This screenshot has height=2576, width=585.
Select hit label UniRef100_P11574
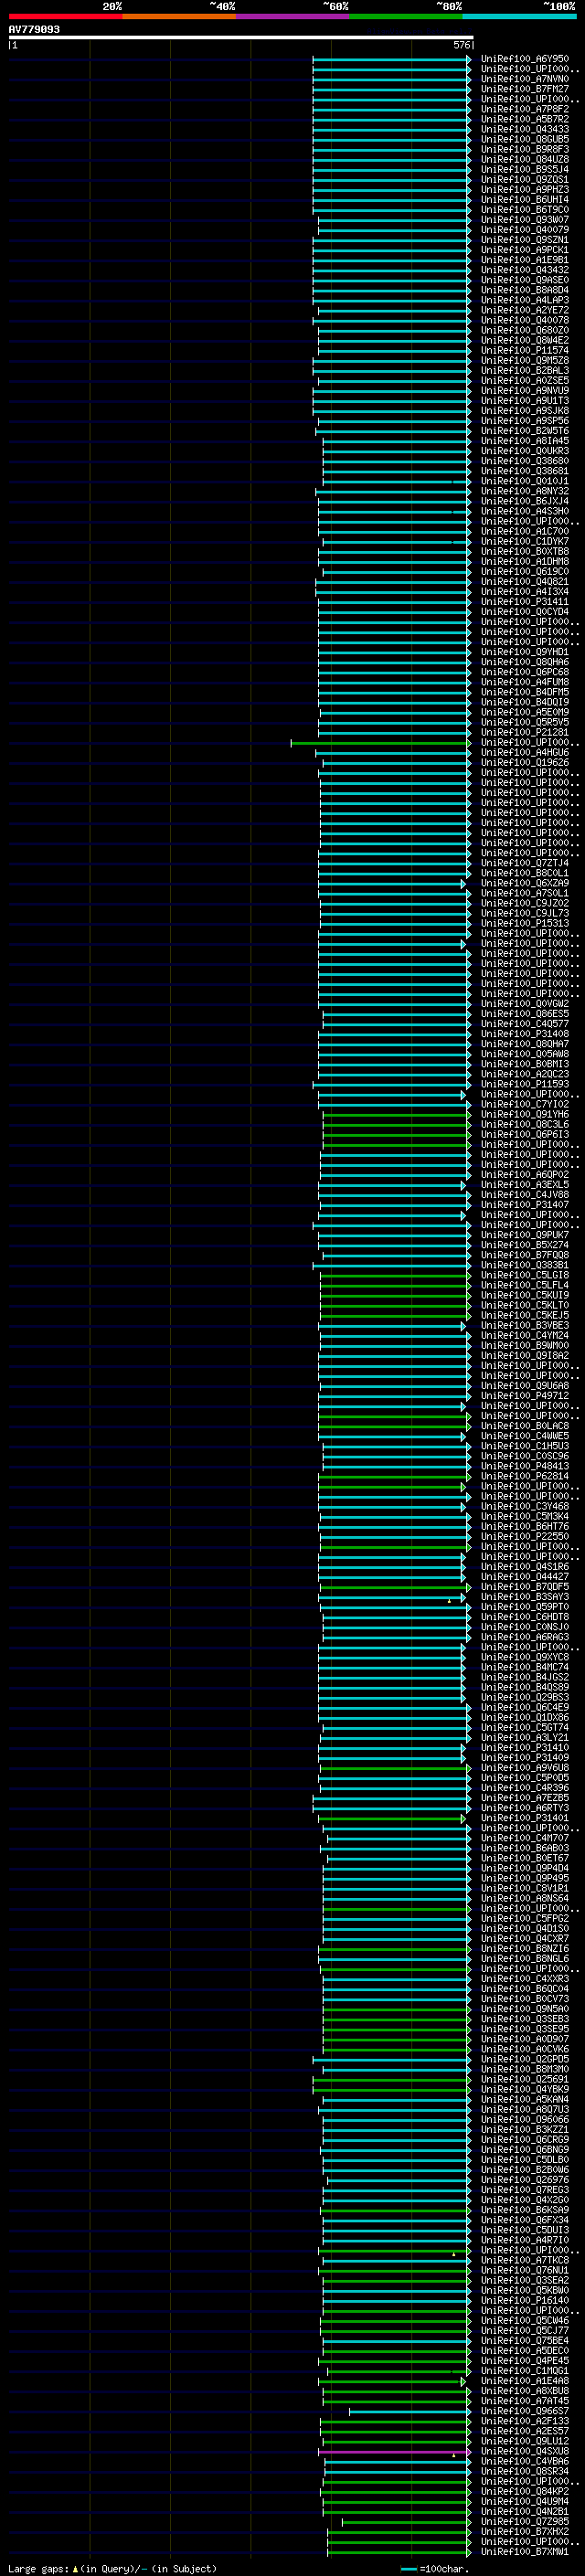click(525, 350)
